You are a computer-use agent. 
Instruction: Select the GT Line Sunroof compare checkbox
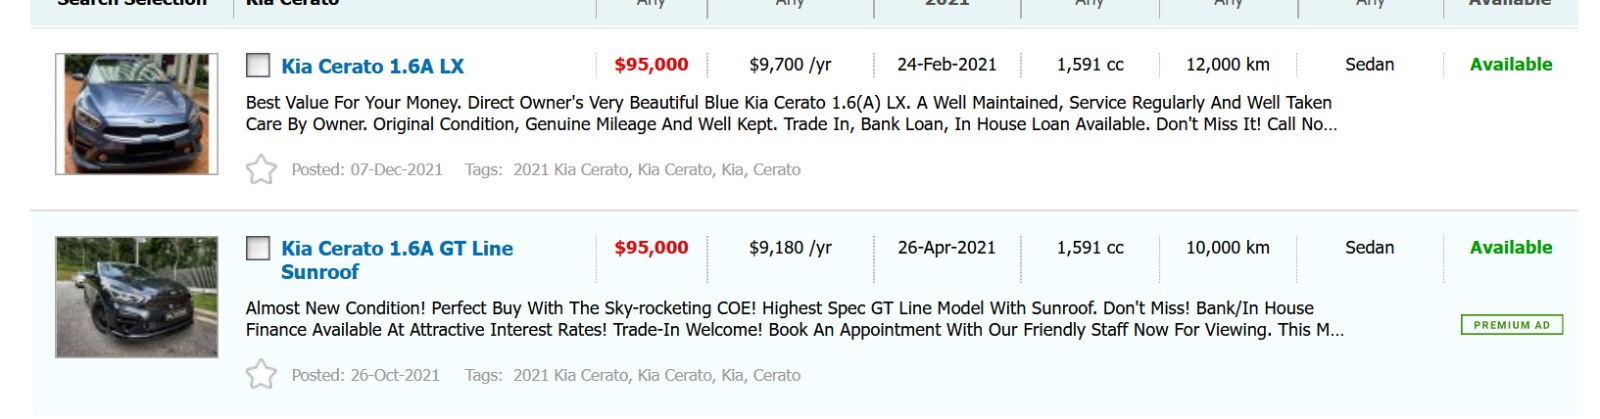click(x=258, y=248)
